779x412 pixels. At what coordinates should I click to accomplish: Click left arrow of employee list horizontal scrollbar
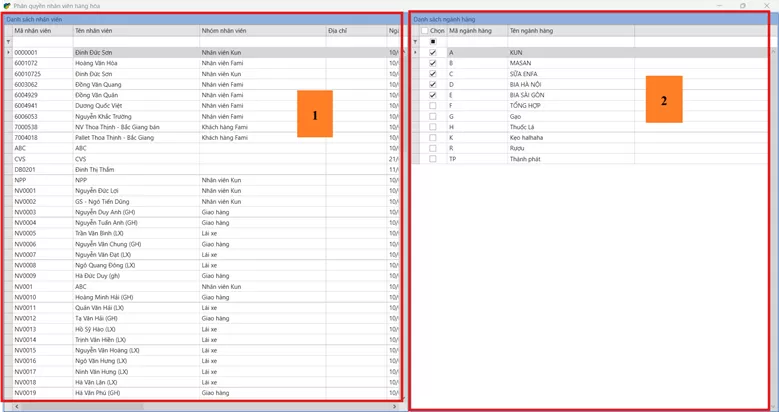pos(16,407)
